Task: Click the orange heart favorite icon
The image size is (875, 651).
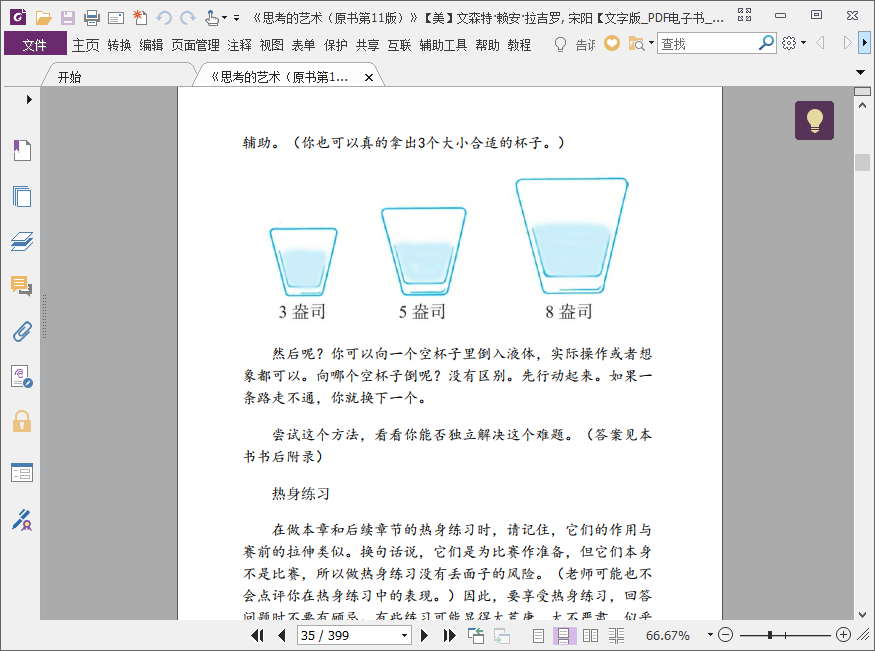Action: pos(612,43)
